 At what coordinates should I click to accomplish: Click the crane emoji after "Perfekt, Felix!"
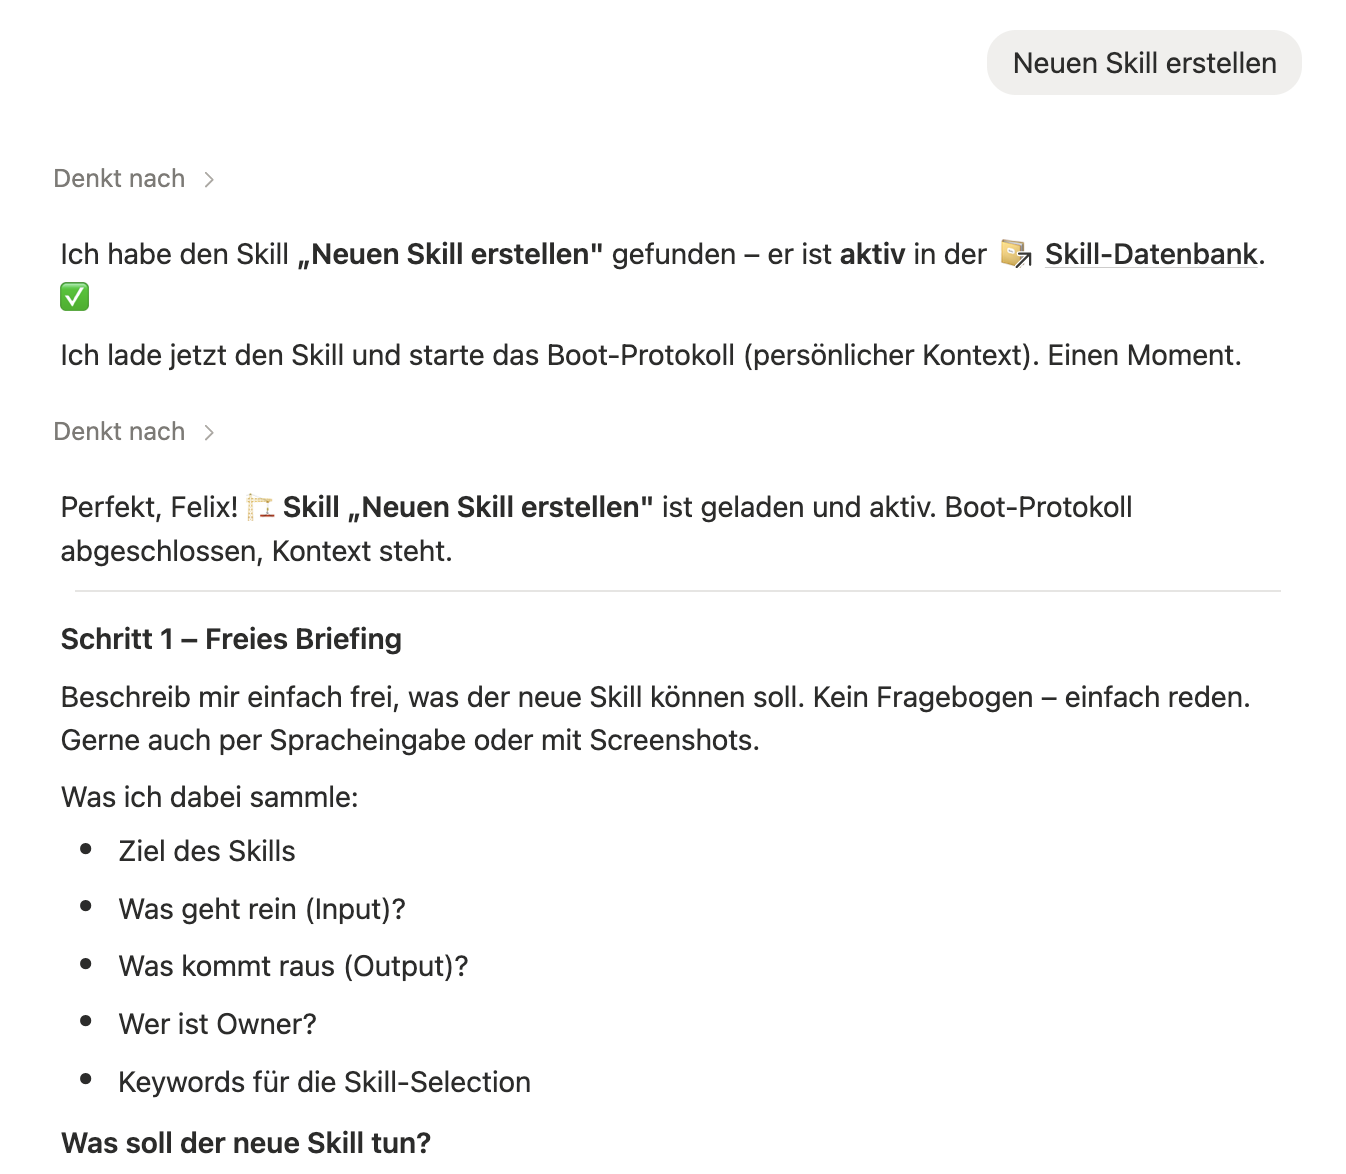261,507
